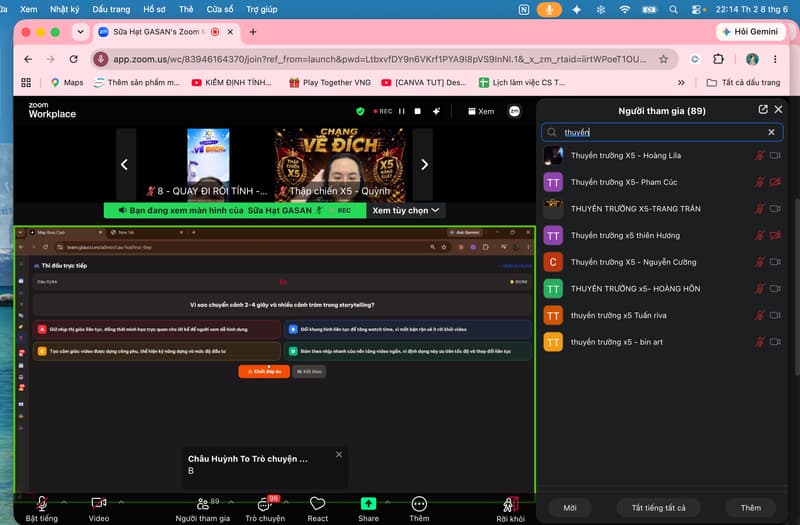
Task: Clear the participant search field
Action: (x=771, y=132)
